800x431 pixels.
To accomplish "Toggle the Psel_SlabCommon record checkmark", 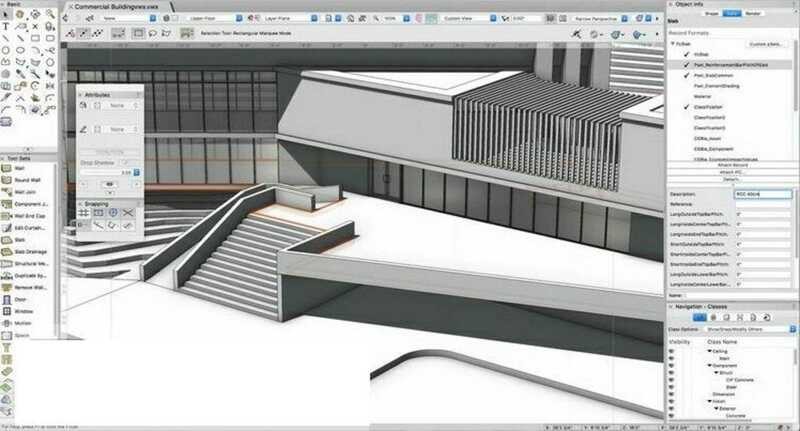I will point(685,75).
